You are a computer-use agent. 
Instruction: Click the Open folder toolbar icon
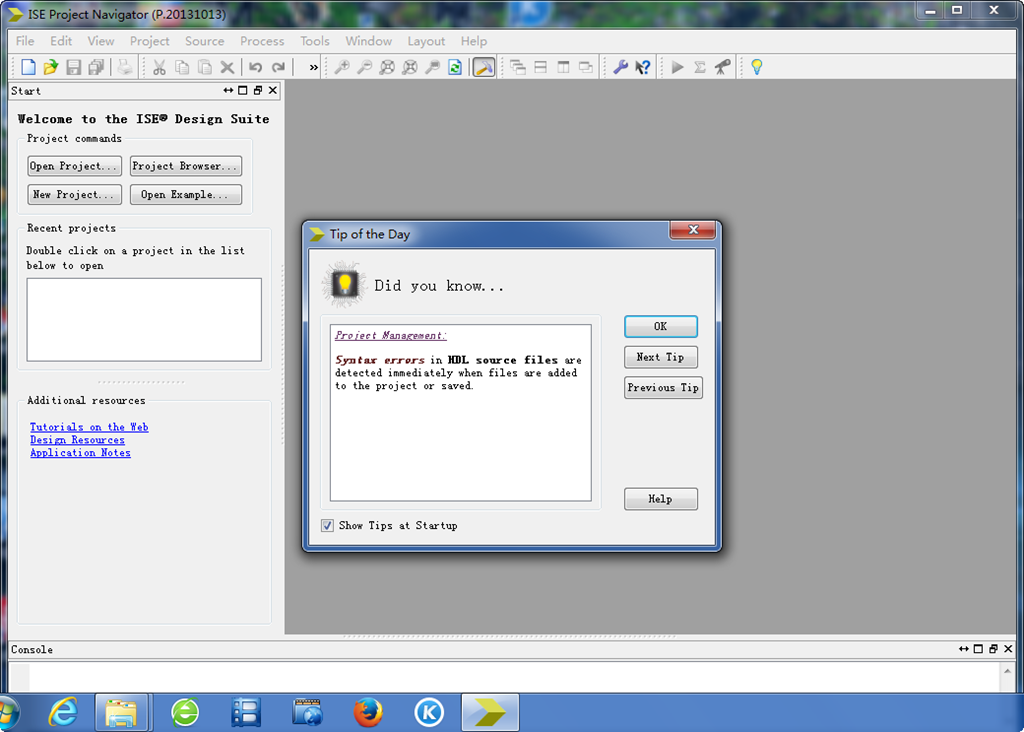(x=50, y=67)
